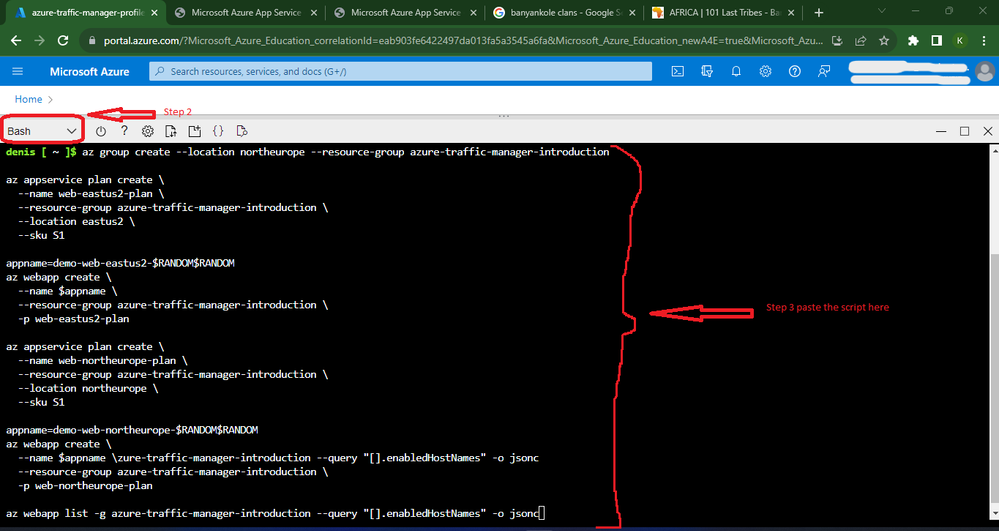This screenshot has height=531, width=999.
Task: Click the text '-p web-northeurope-plan'
Action: [x=85, y=486]
